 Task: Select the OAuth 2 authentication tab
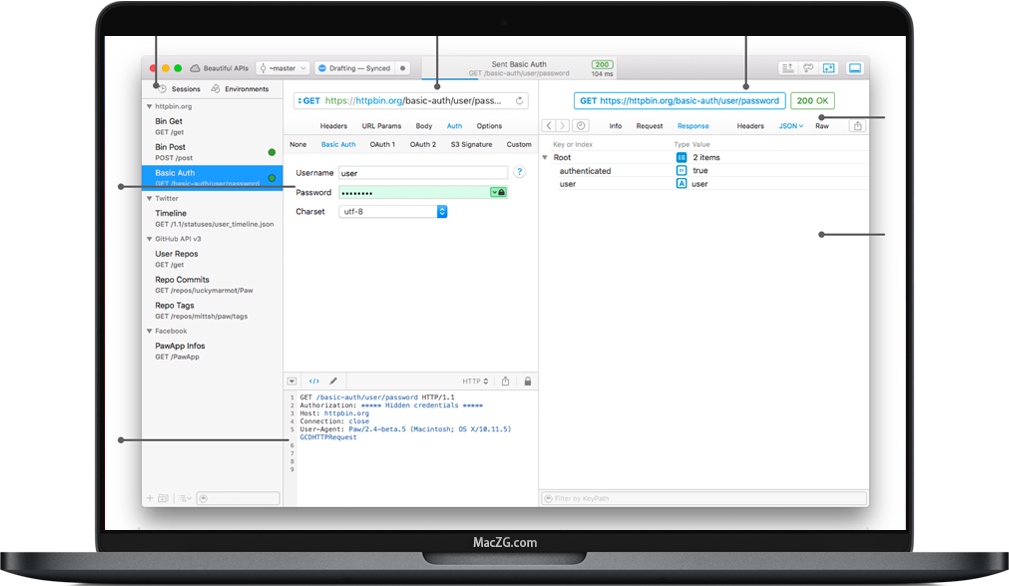point(423,144)
